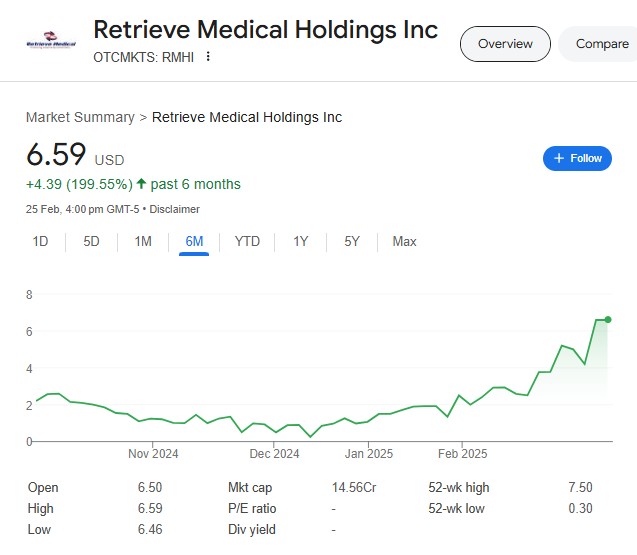Viewport: 637px width, 555px height.
Task: Click the USD currency label
Action: point(109,160)
